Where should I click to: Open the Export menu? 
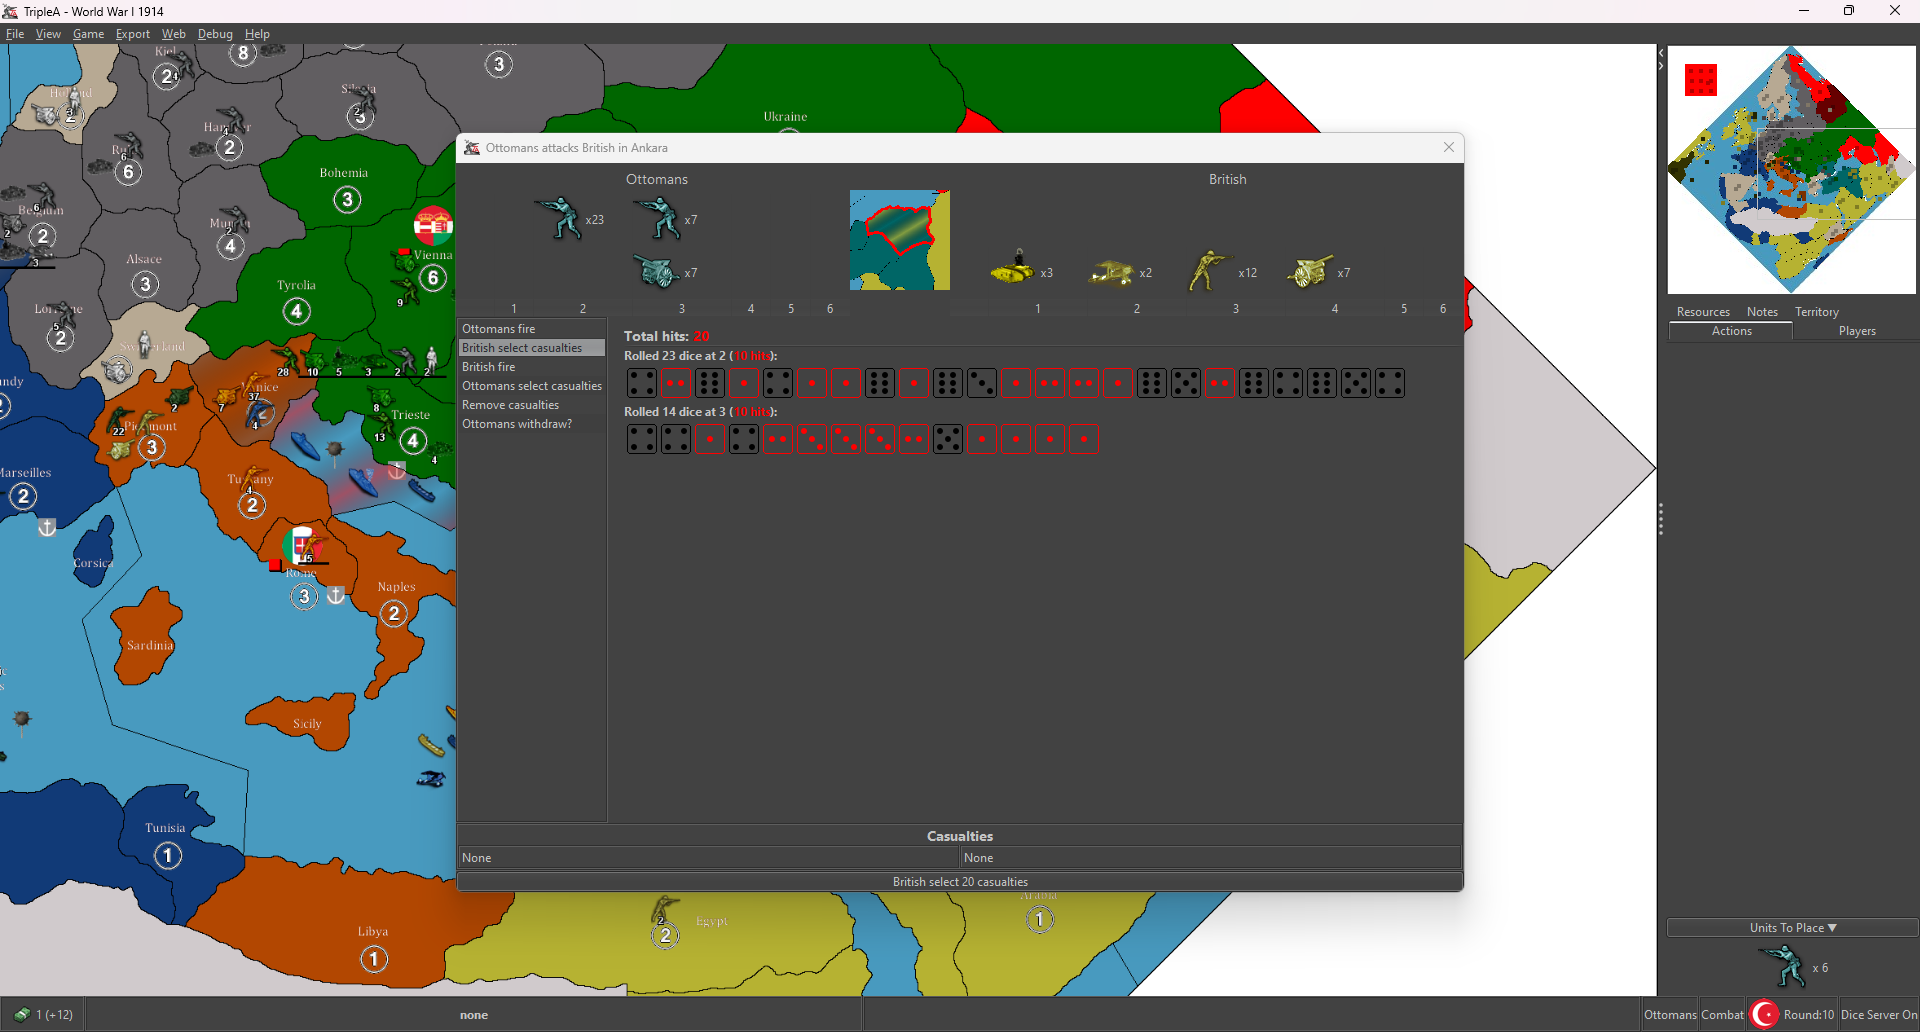point(133,33)
